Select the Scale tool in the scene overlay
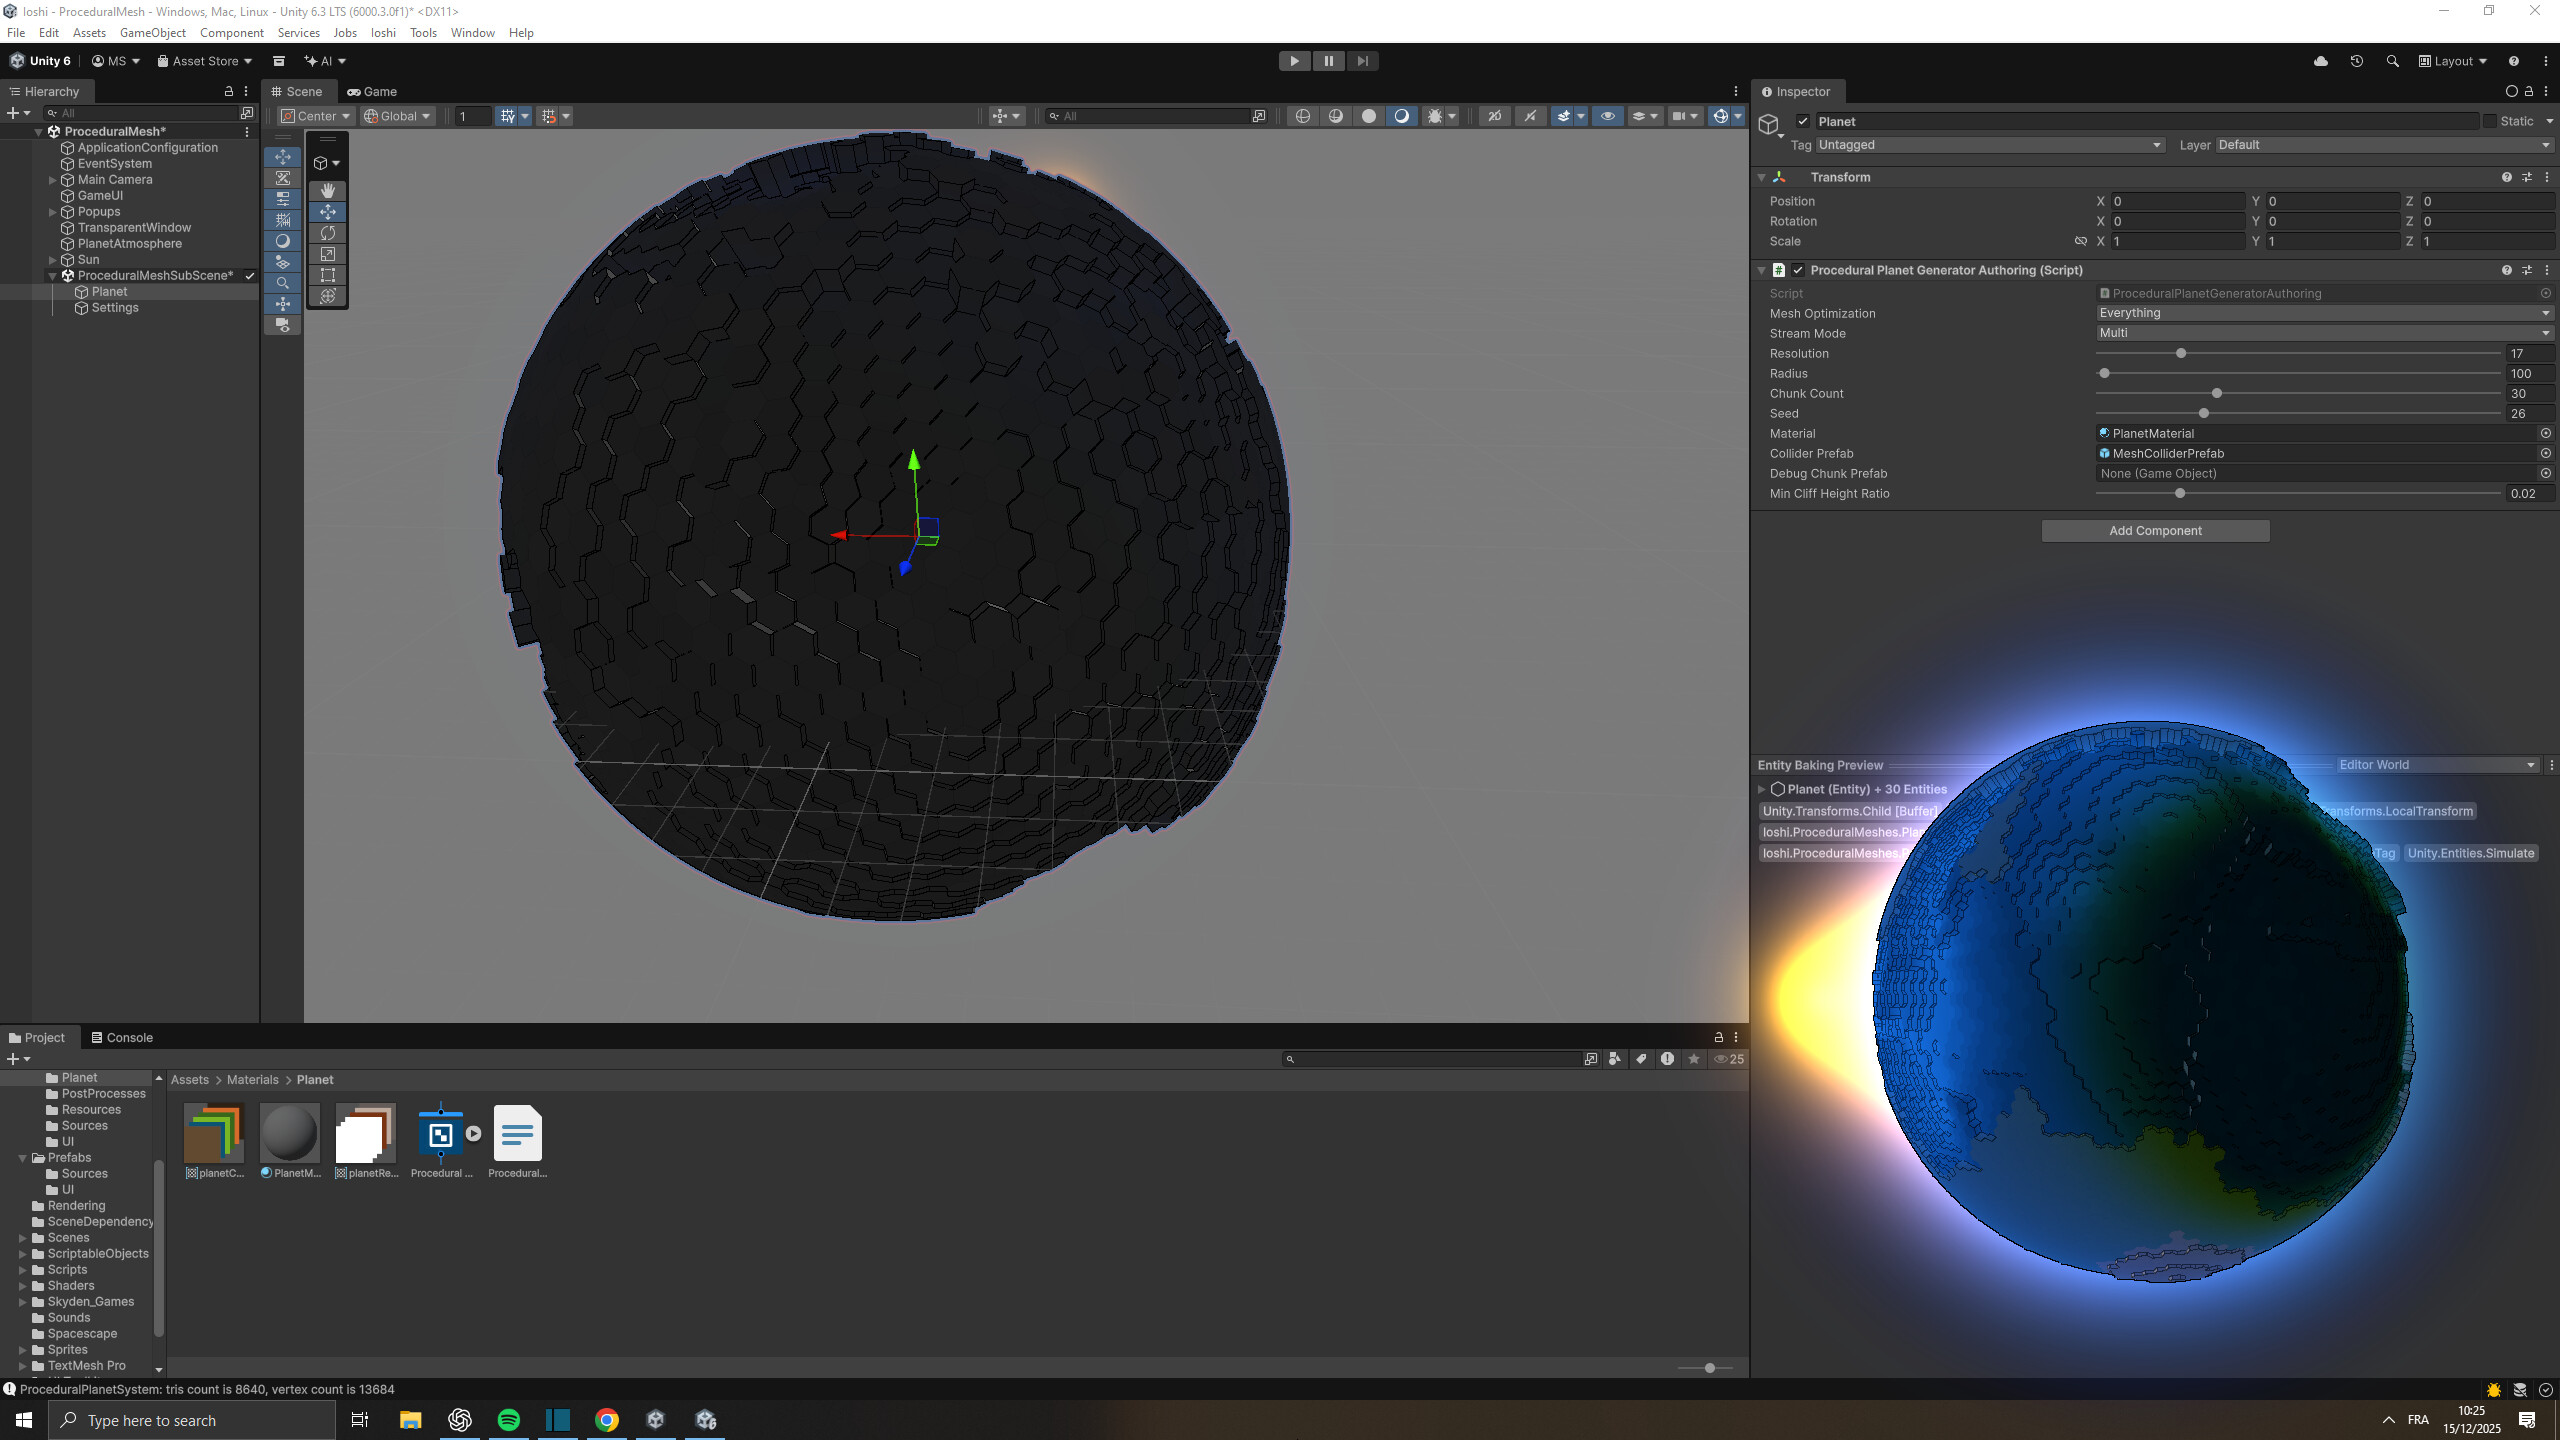 [328, 255]
